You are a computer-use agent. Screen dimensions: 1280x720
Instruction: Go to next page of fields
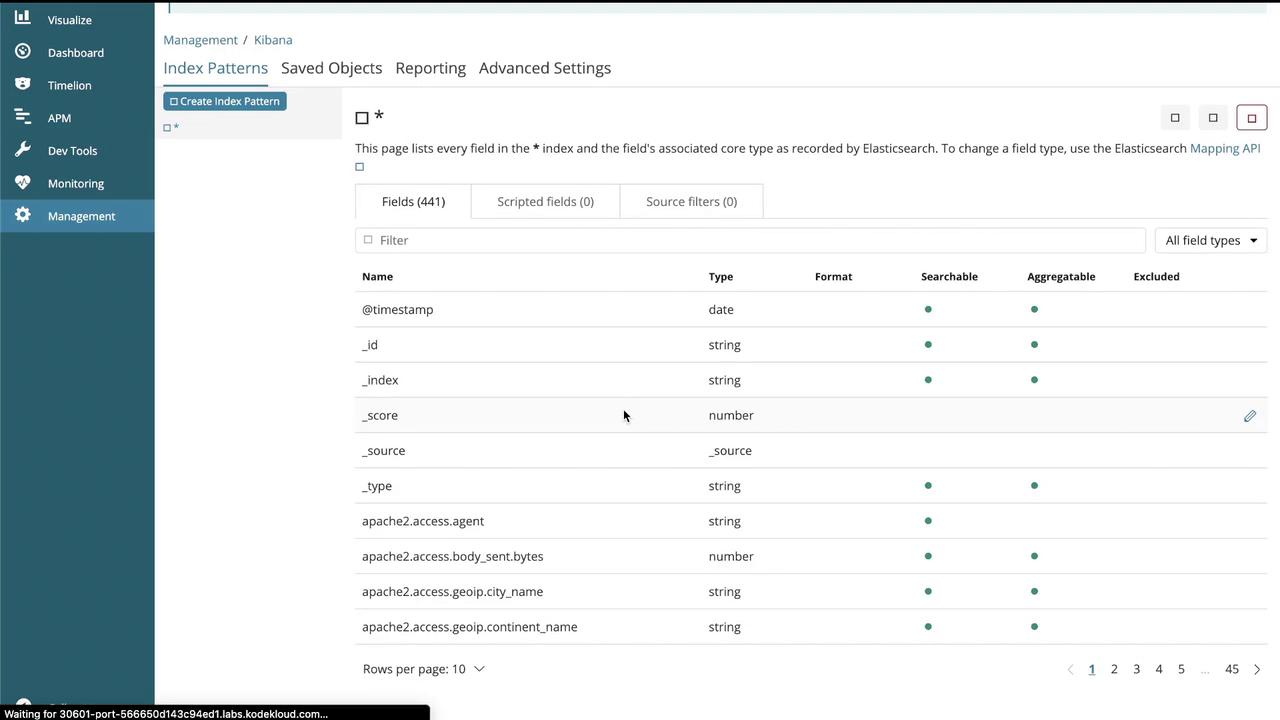pos(1257,669)
